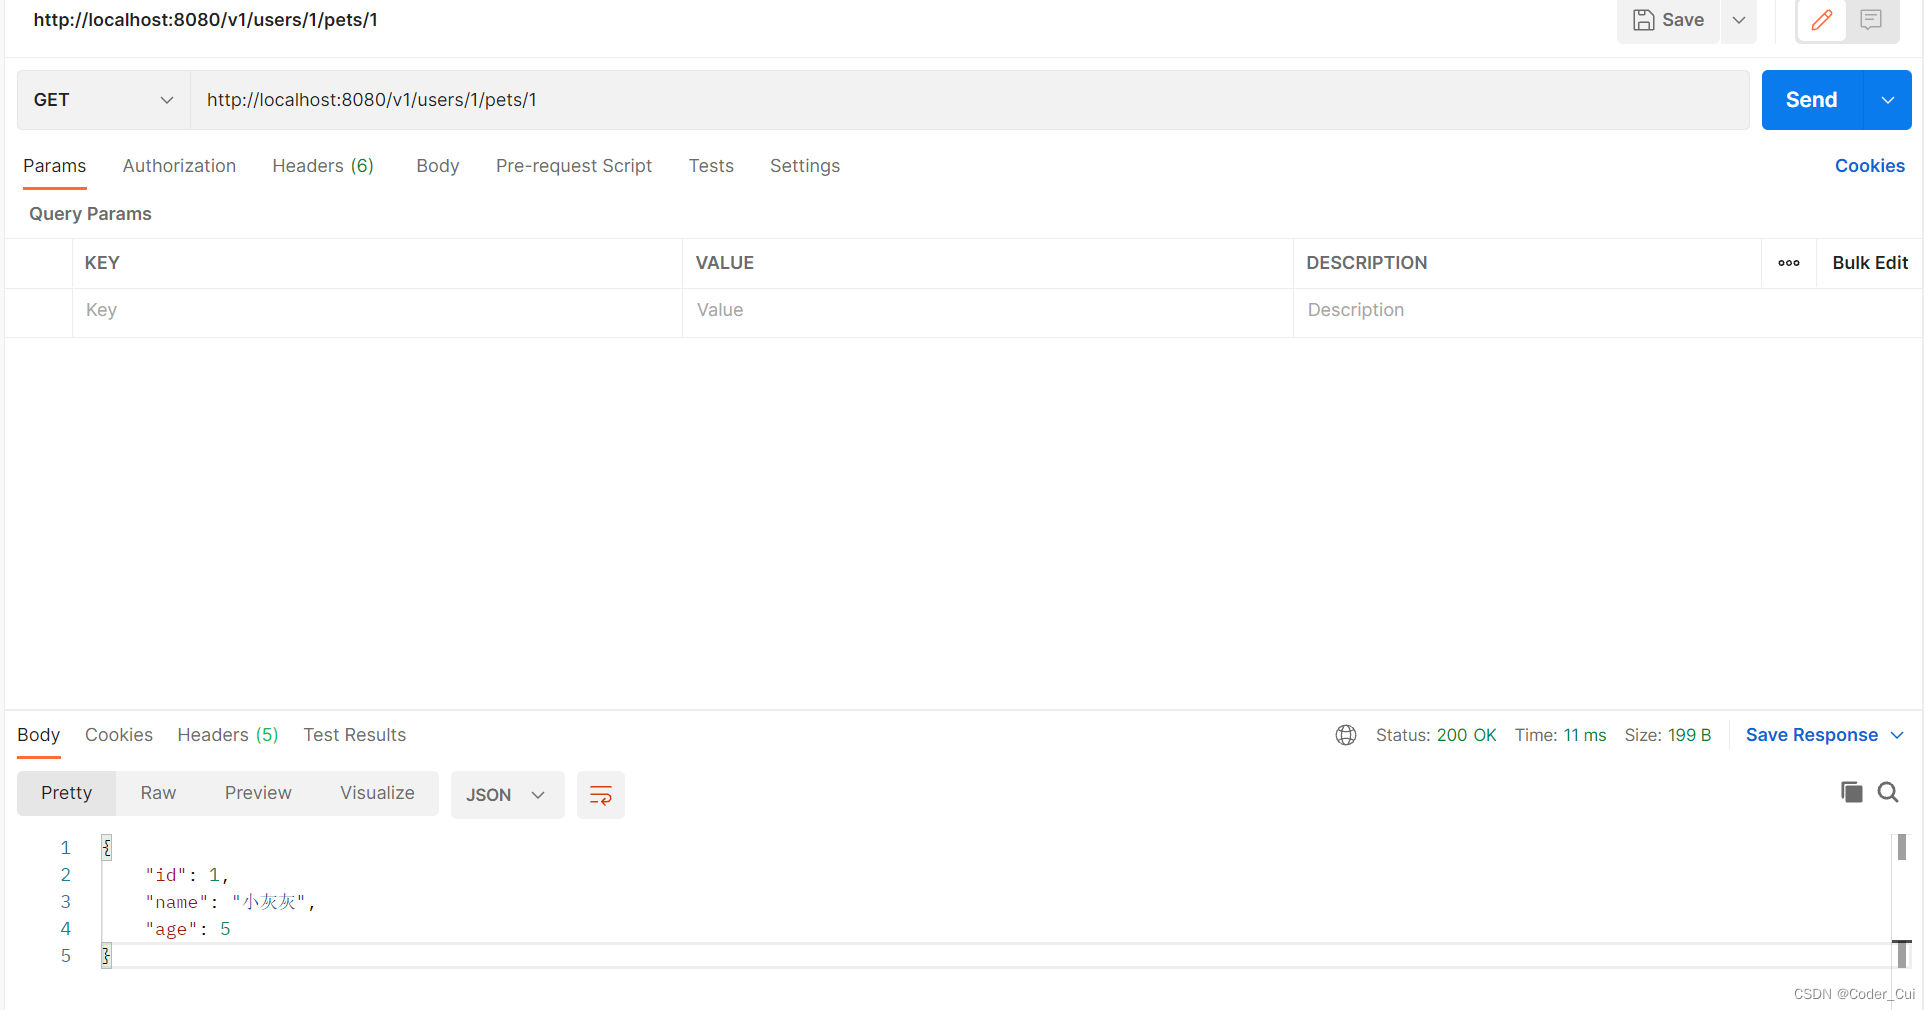
Task: Click the response scrollbar thumb
Action: point(1902,847)
